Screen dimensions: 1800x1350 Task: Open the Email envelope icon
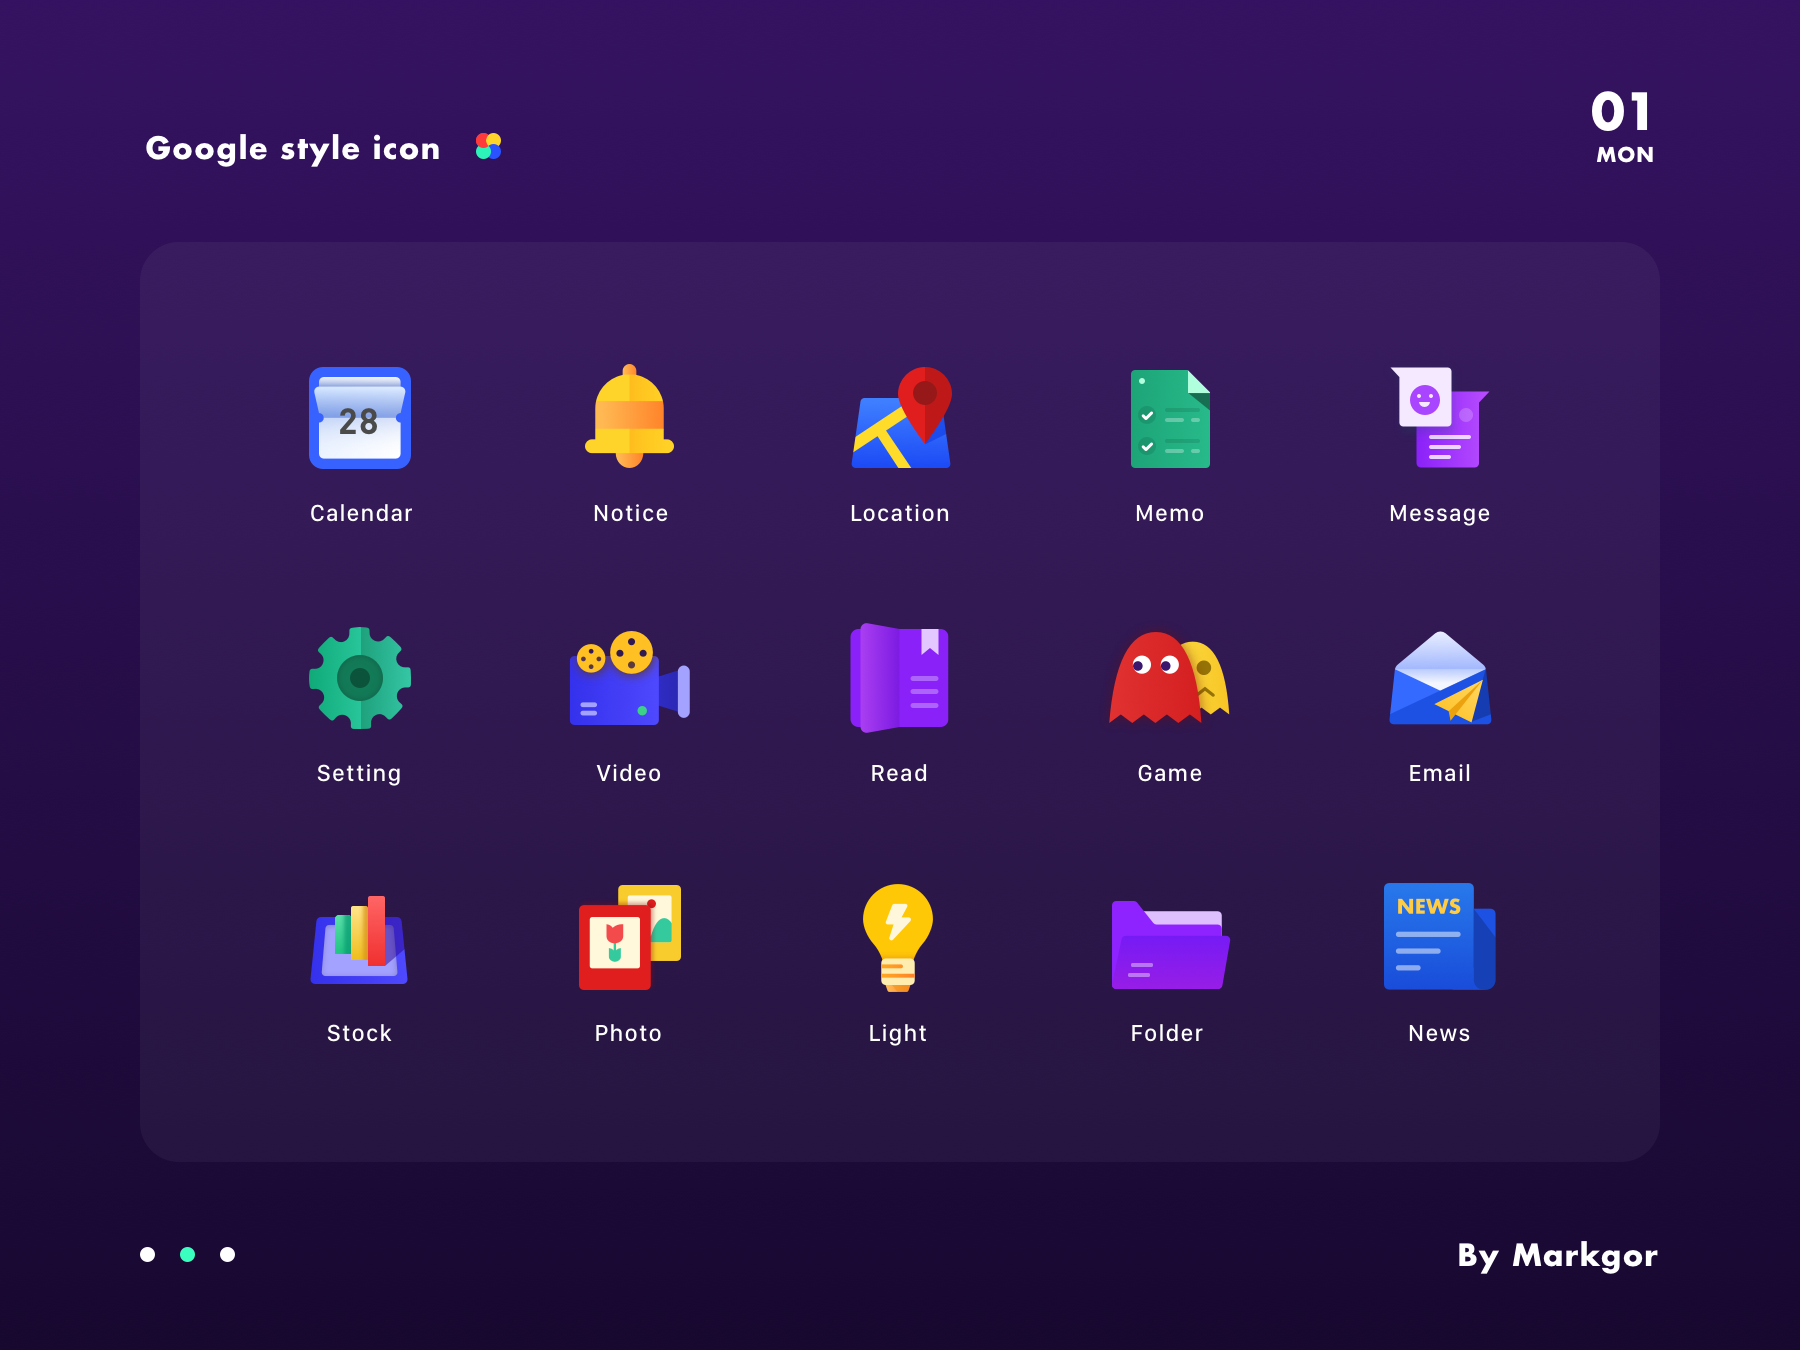pyautogui.click(x=1440, y=678)
